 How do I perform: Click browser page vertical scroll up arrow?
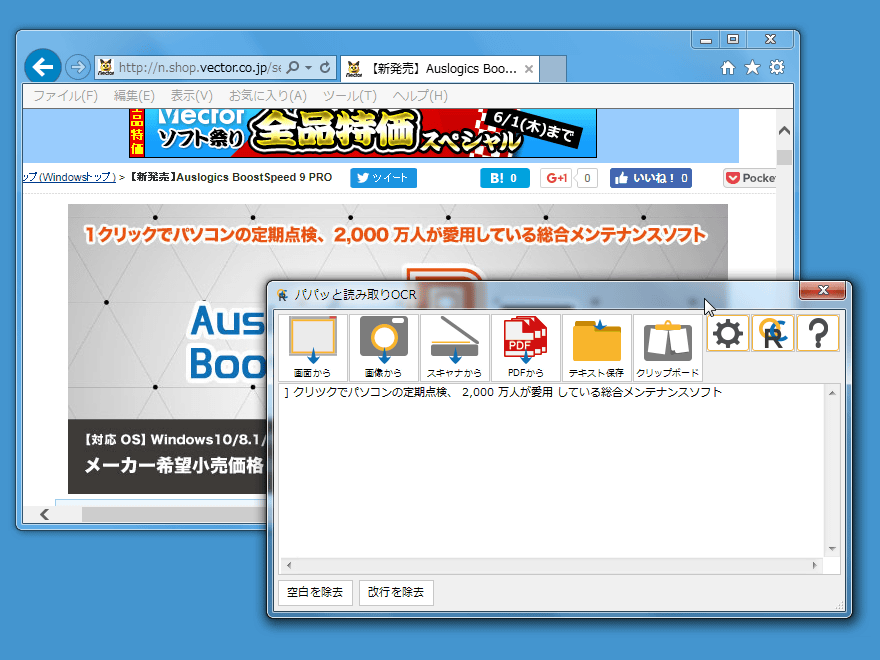coord(785,131)
